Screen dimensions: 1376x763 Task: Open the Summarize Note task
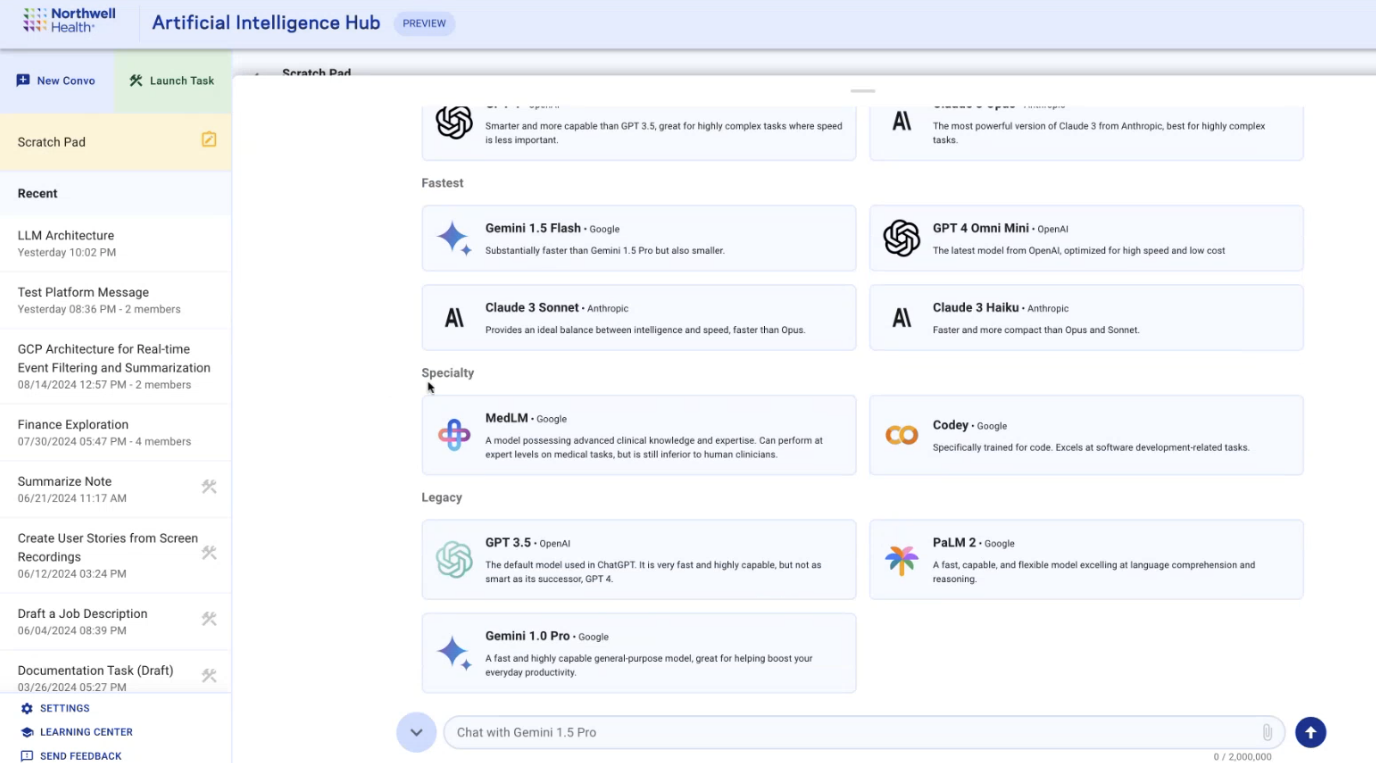(116, 489)
